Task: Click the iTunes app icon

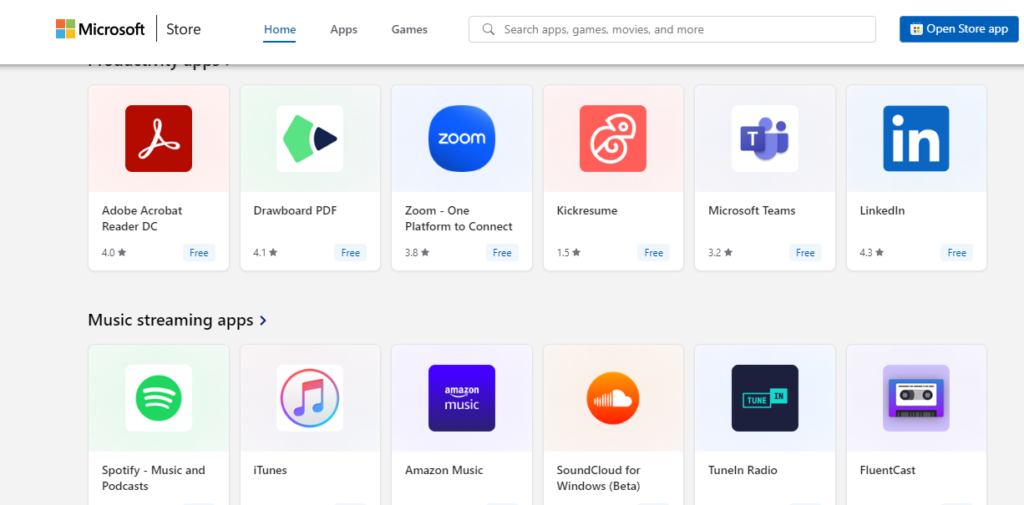Action: point(310,398)
